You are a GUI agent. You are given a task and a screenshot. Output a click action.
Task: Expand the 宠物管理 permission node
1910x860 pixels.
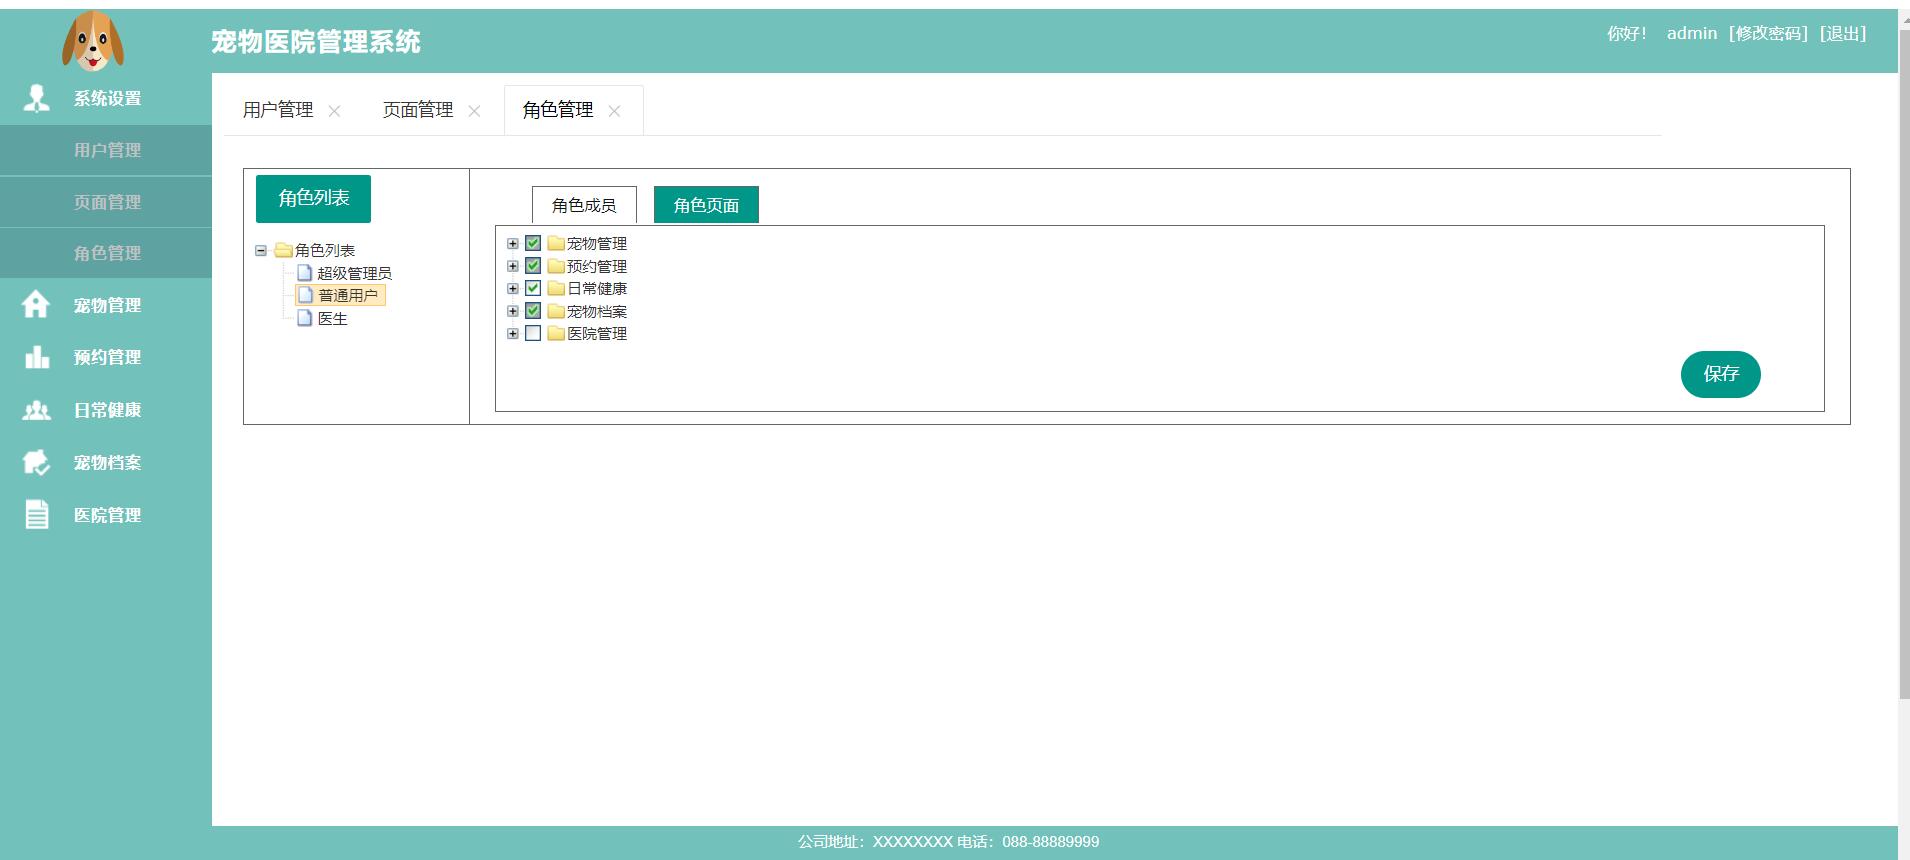(513, 243)
